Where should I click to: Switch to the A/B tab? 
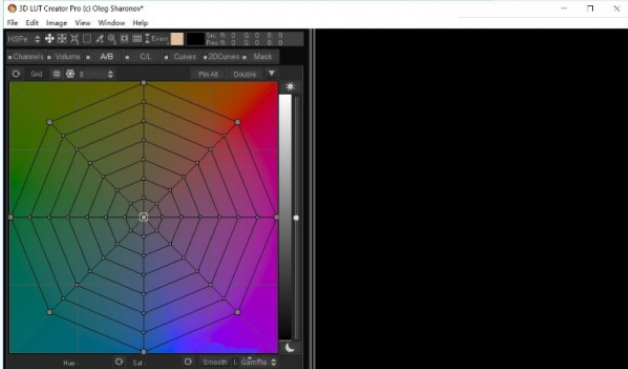tap(107, 57)
